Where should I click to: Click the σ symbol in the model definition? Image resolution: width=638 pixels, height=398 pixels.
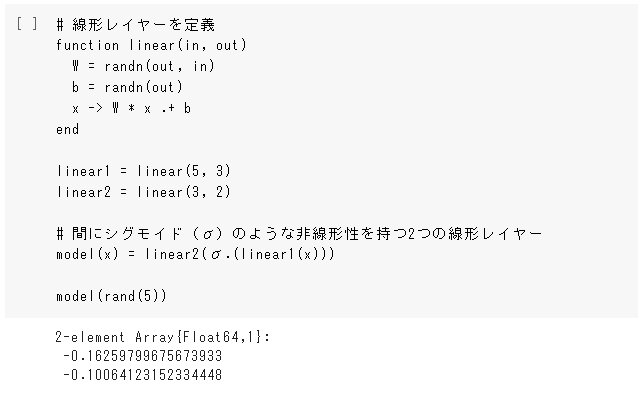click(x=216, y=255)
